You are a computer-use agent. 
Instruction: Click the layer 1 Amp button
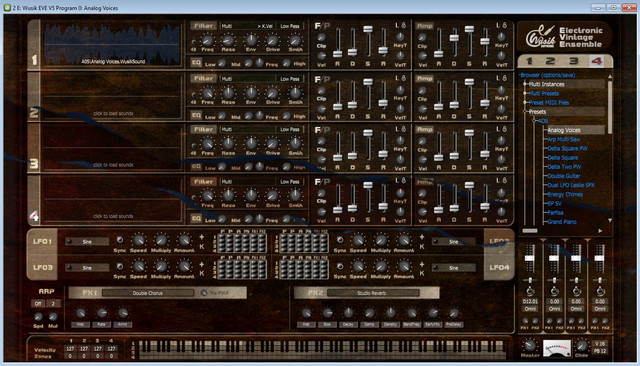[424, 26]
